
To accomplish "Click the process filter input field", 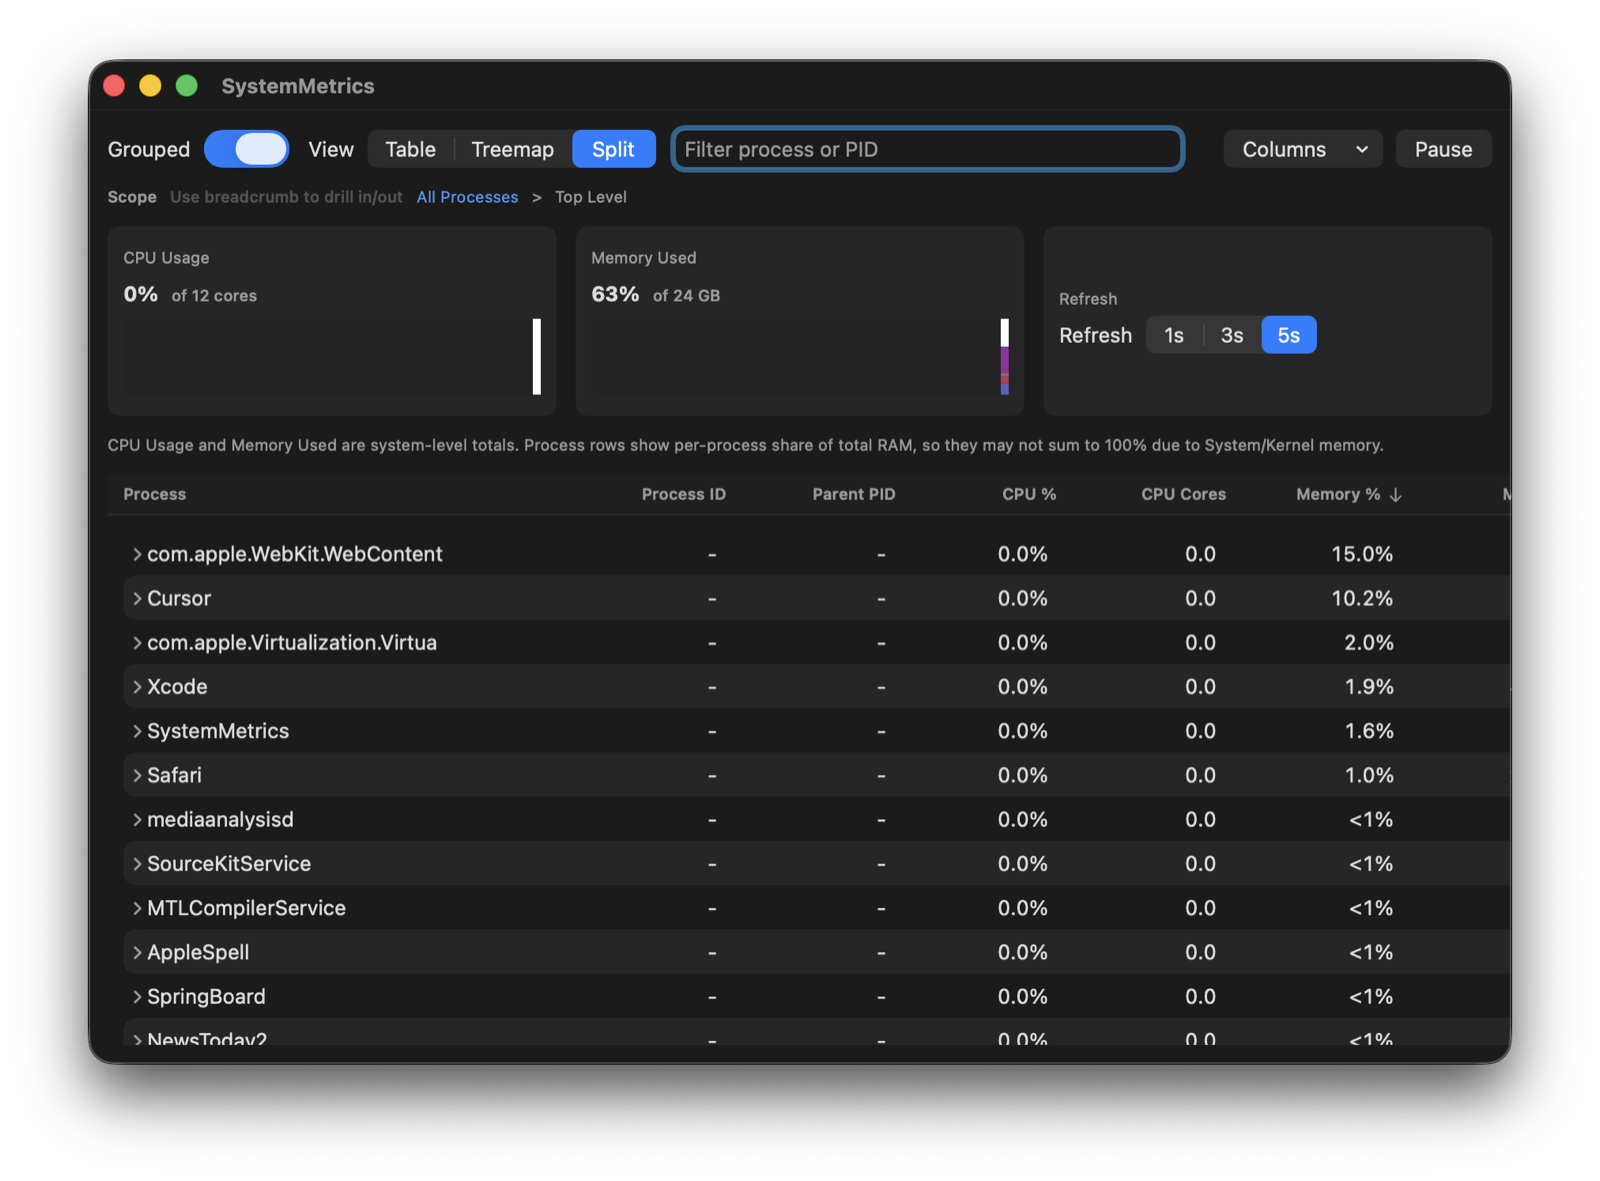I will pos(927,148).
